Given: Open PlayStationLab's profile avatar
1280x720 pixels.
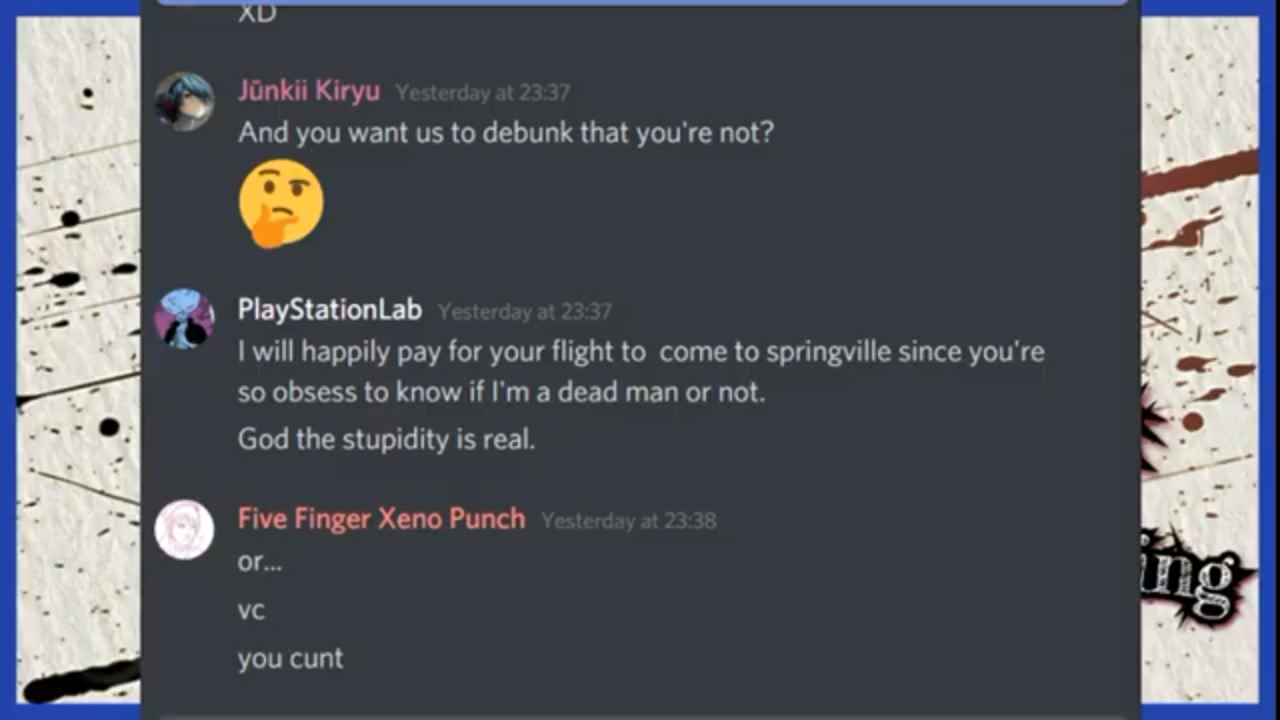Looking at the screenshot, I should (x=184, y=319).
